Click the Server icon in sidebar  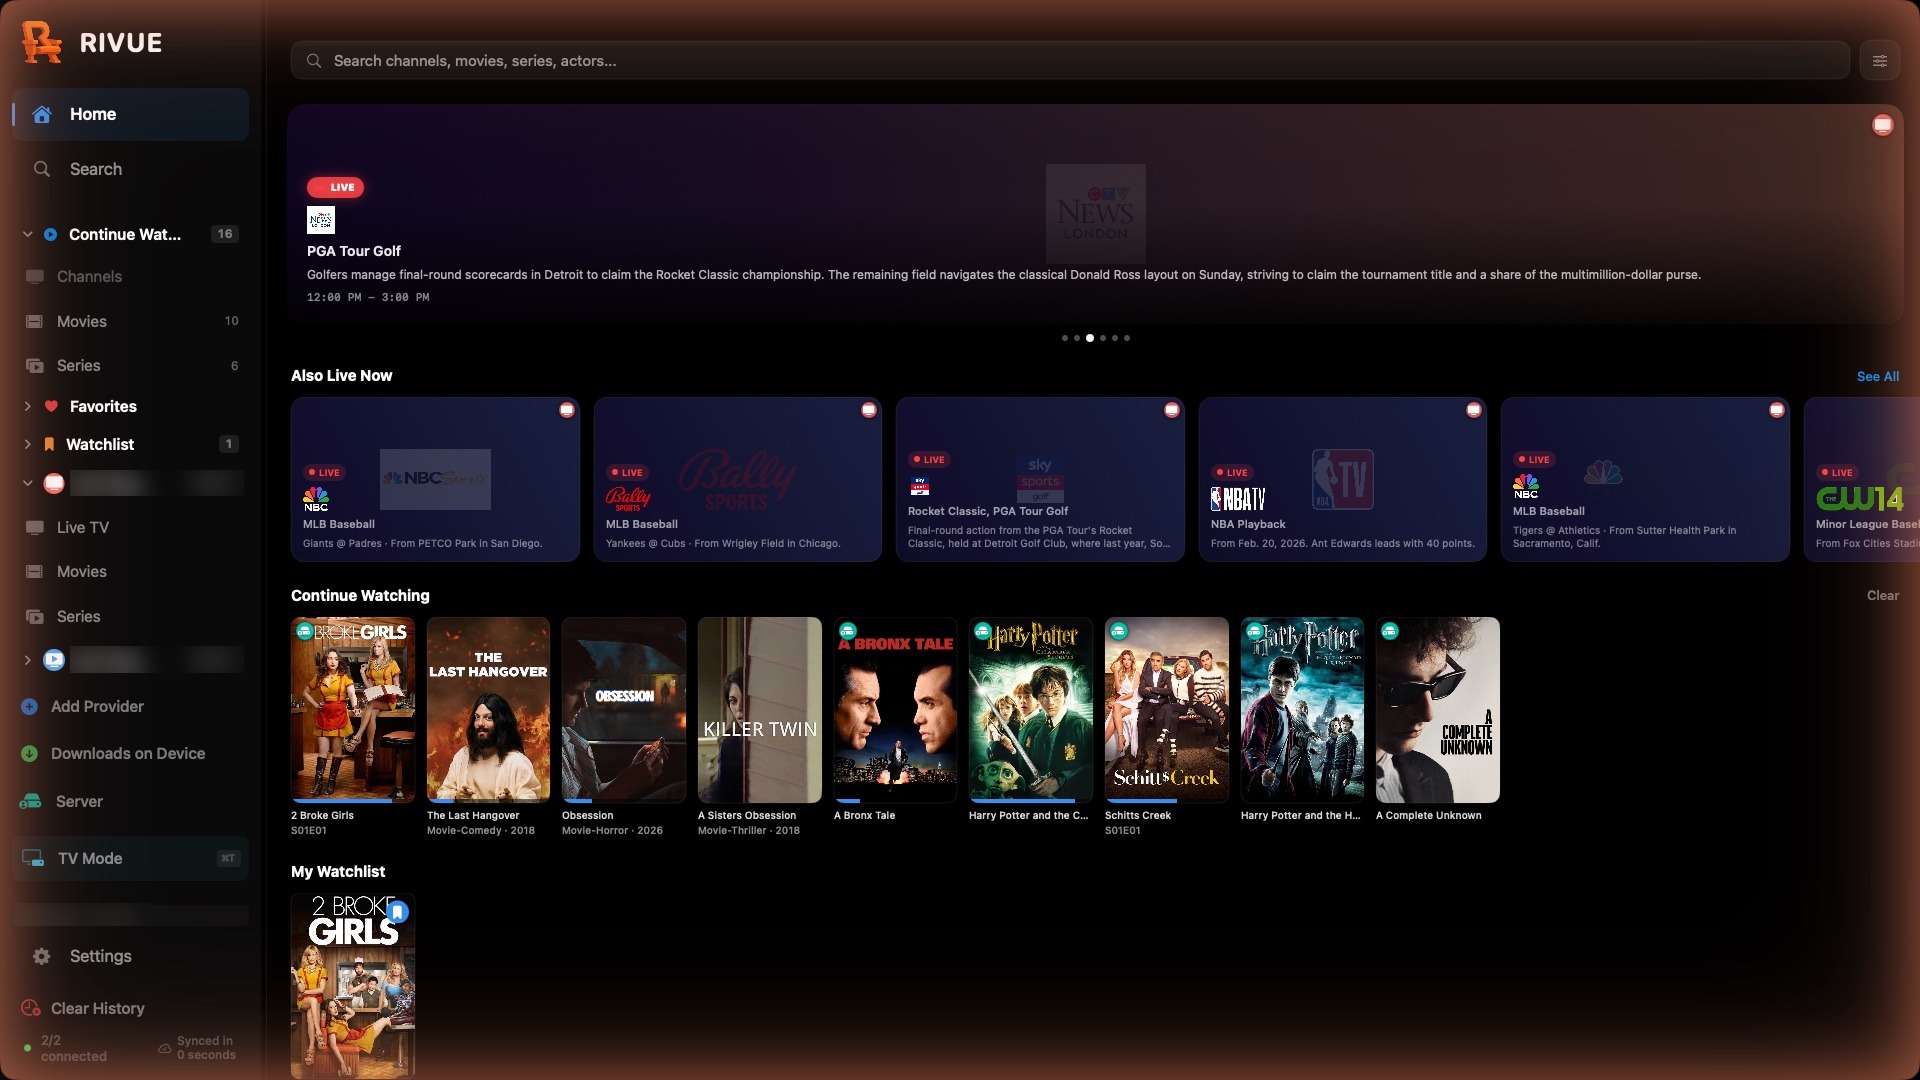[x=31, y=802]
